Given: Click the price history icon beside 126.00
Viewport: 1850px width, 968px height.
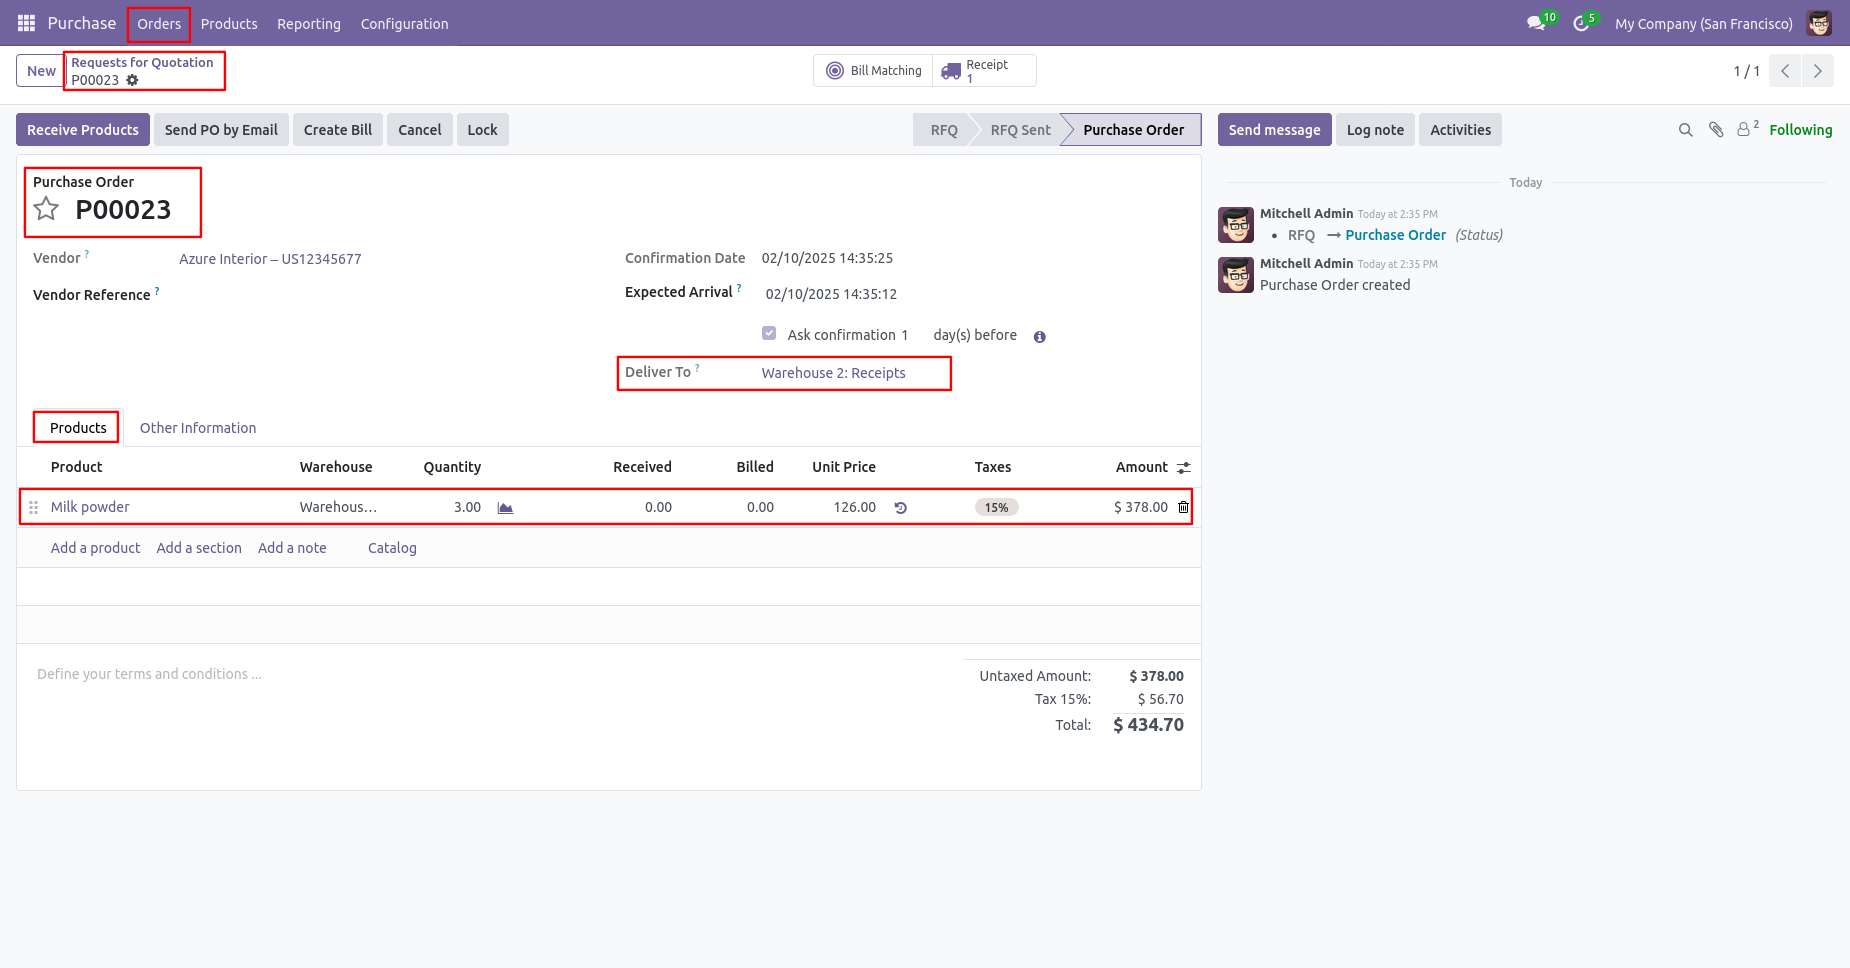Looking at the screenshot, I should [900, 508].
